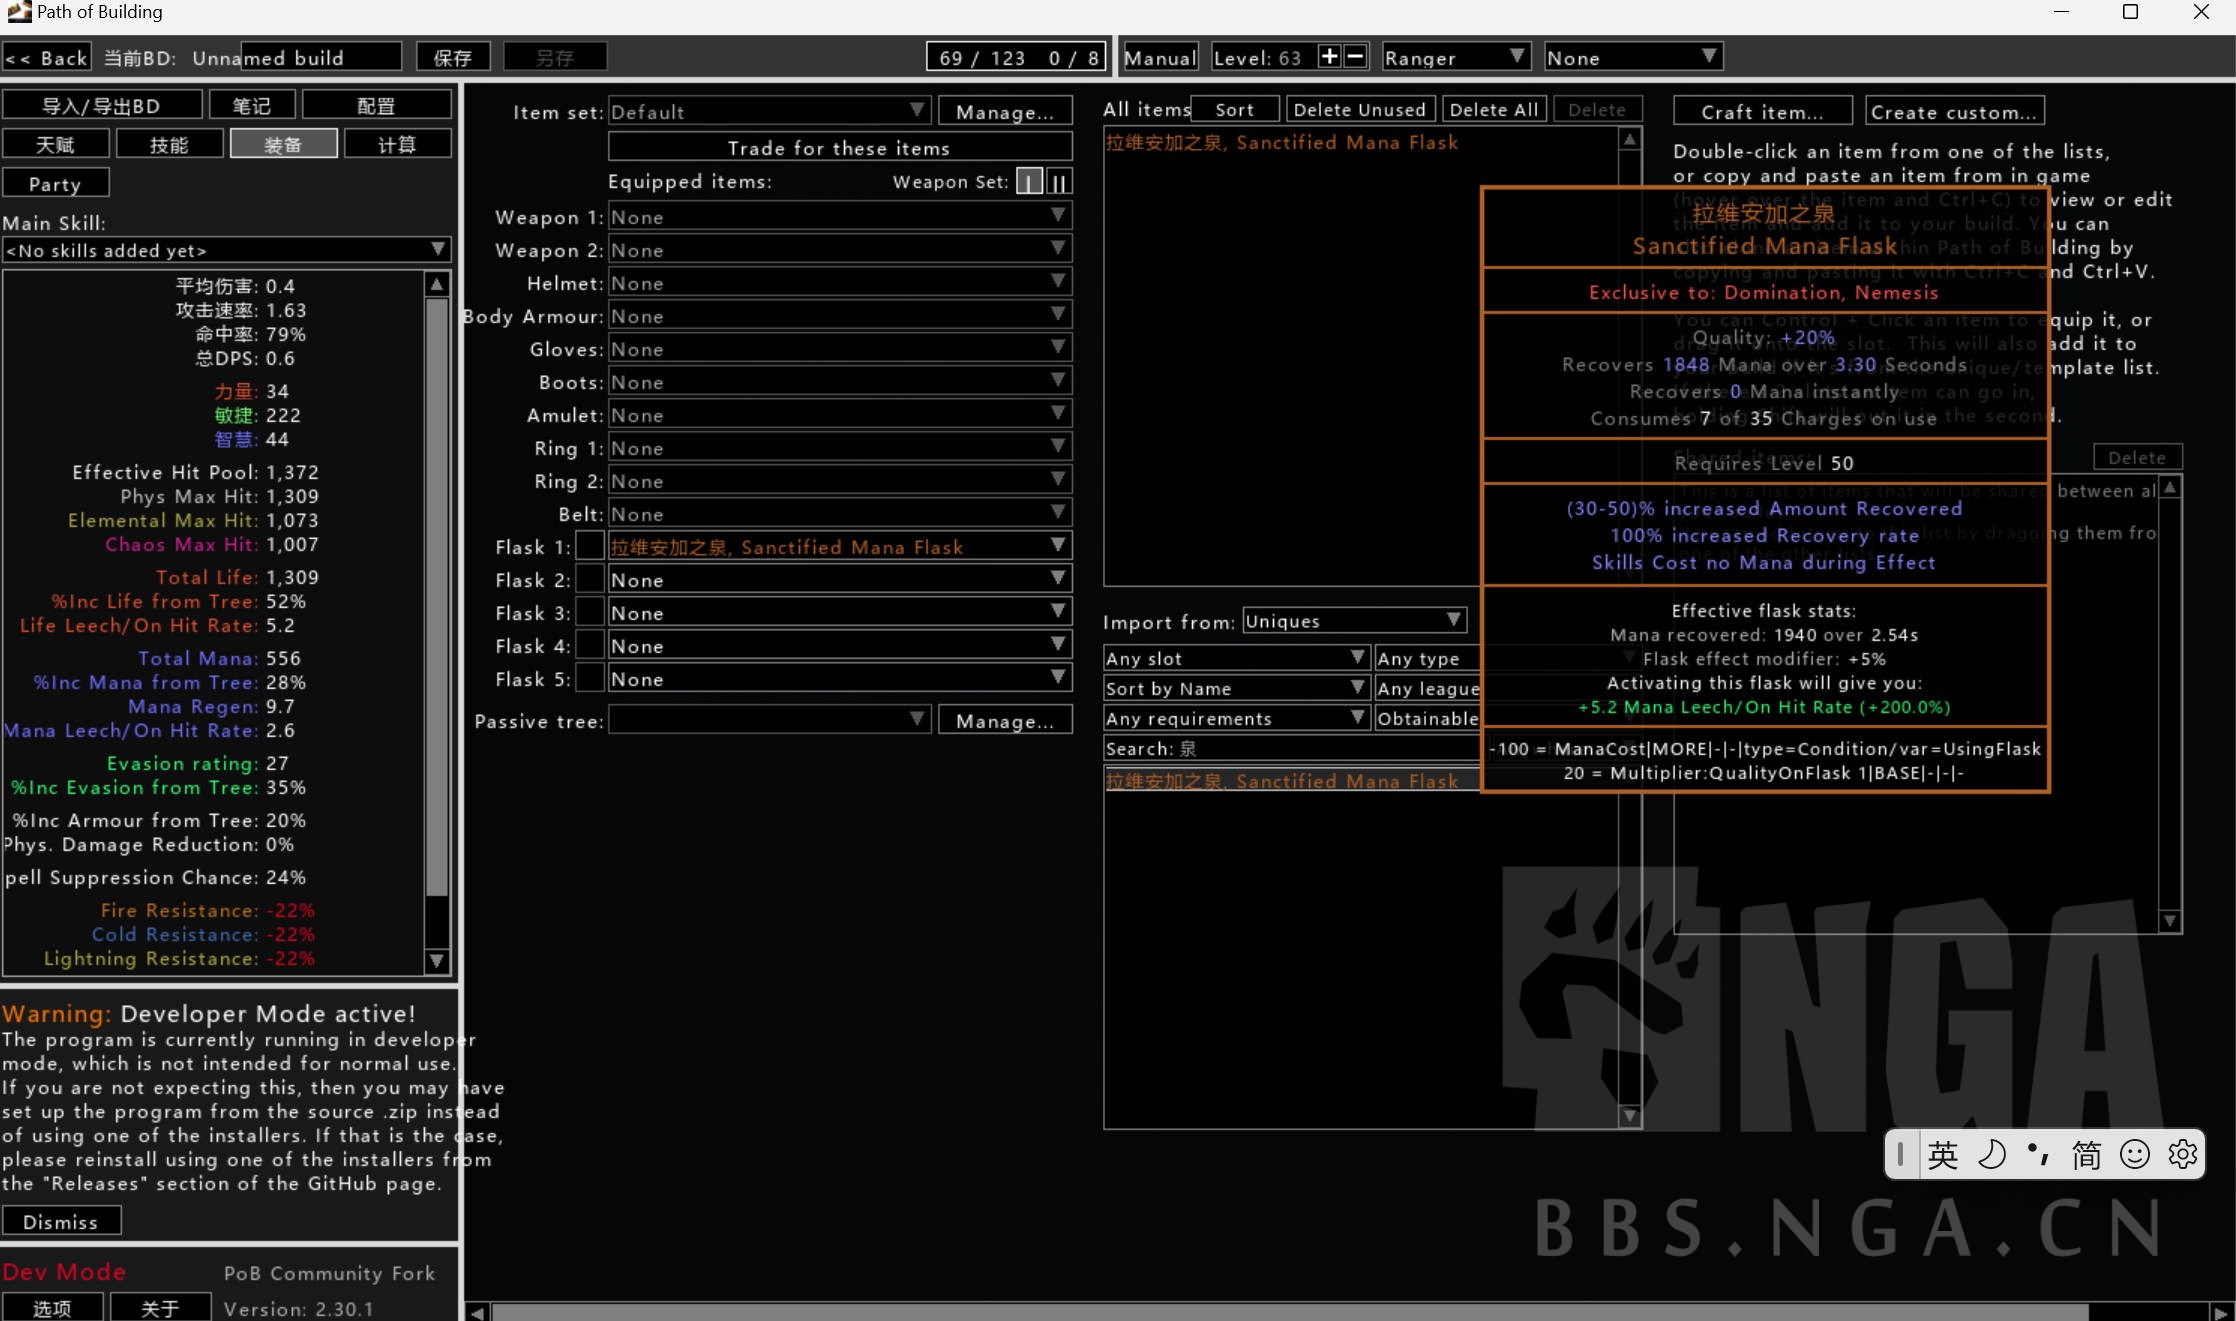Enable the Flask 1 checkbox
The height and width of the screenshot is (1321, 2236).
point(590,547)
